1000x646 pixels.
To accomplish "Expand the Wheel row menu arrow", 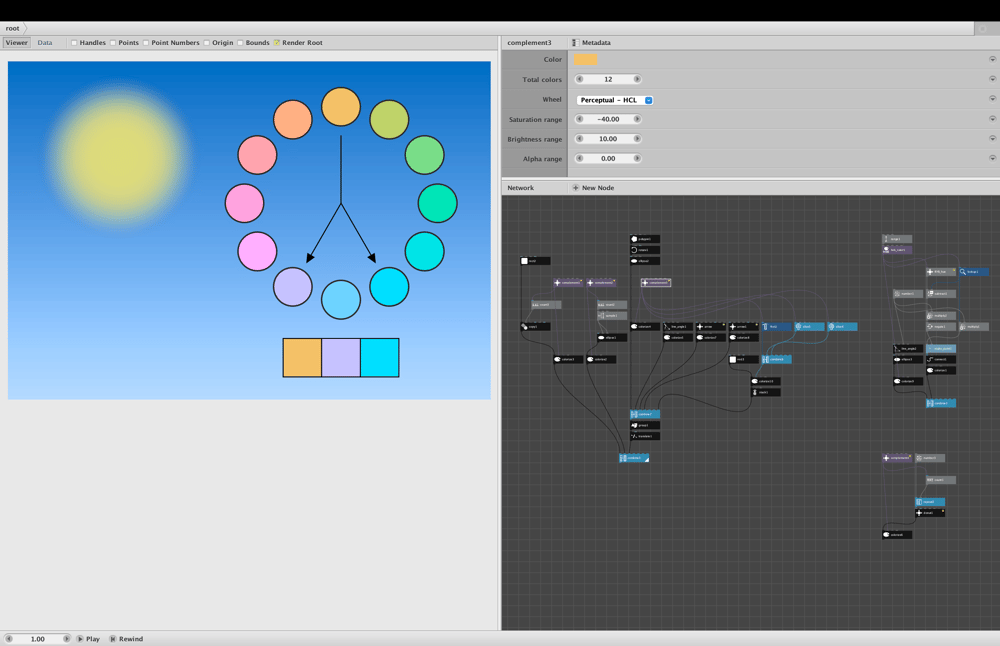I will pos(992,99).
